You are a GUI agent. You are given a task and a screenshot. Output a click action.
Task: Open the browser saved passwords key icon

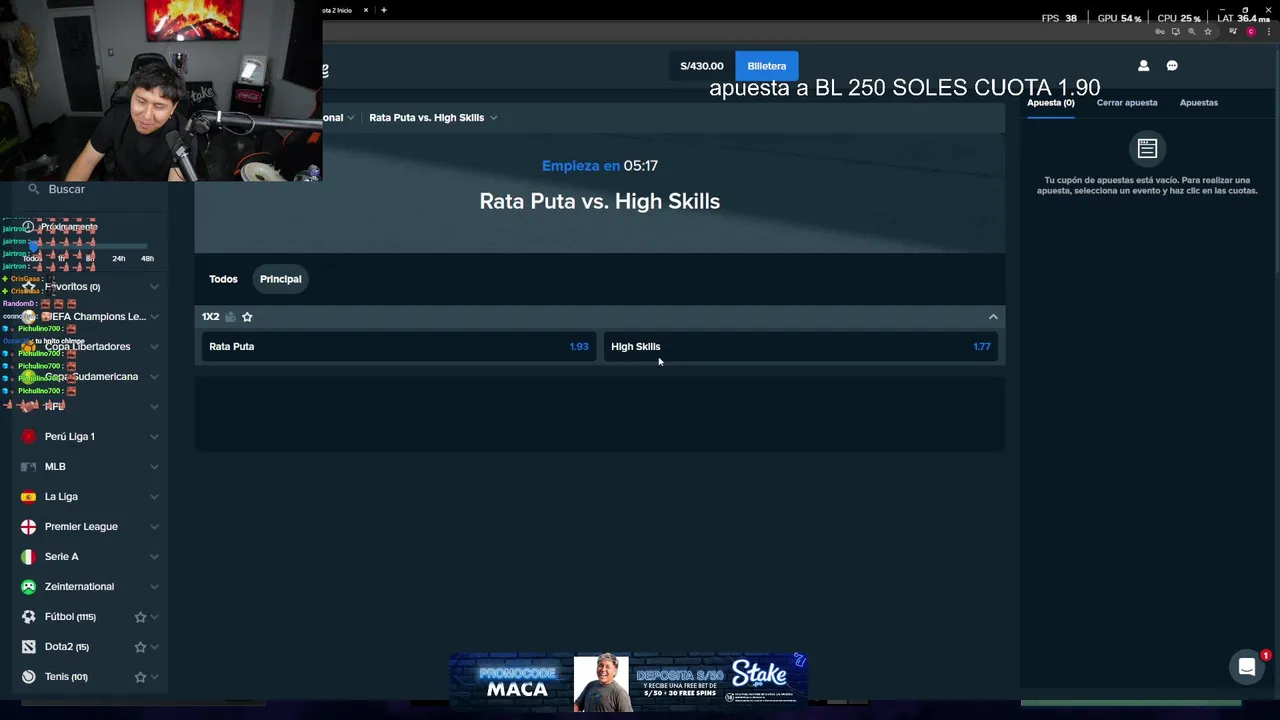tap(1160, 32)
